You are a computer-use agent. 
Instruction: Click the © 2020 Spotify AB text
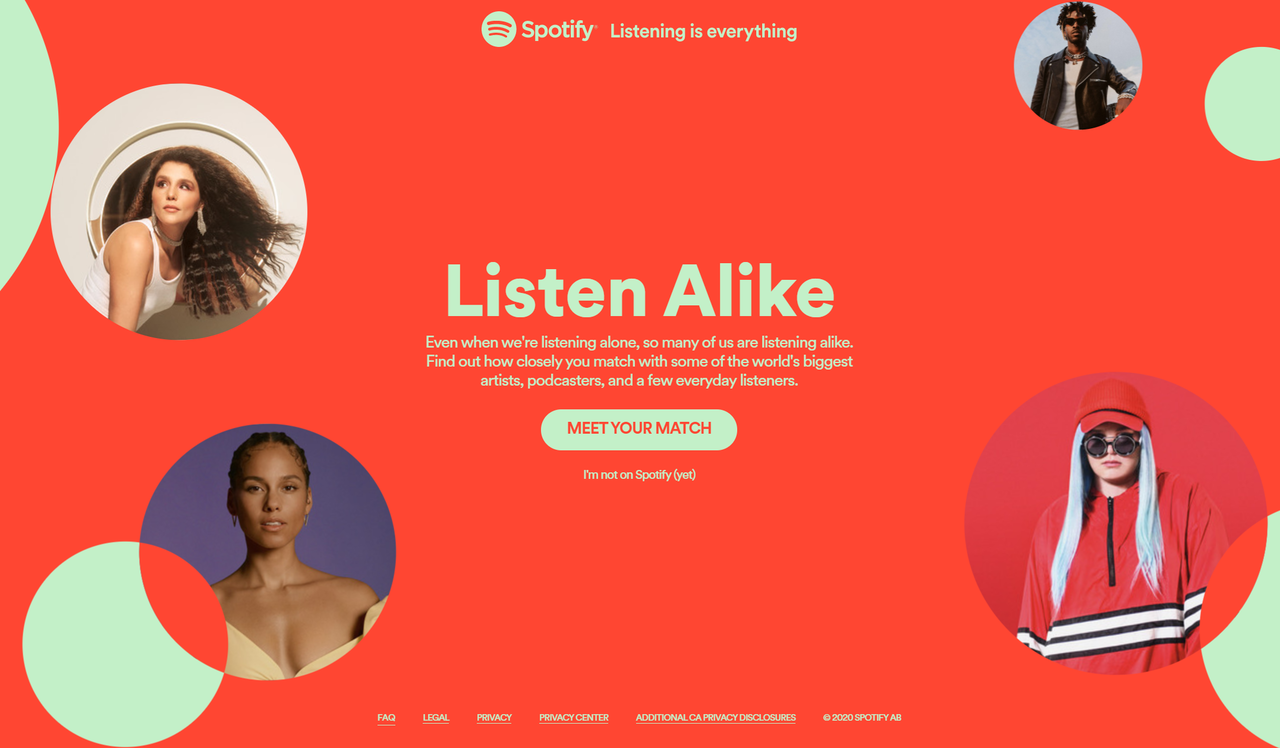(862, 718)
